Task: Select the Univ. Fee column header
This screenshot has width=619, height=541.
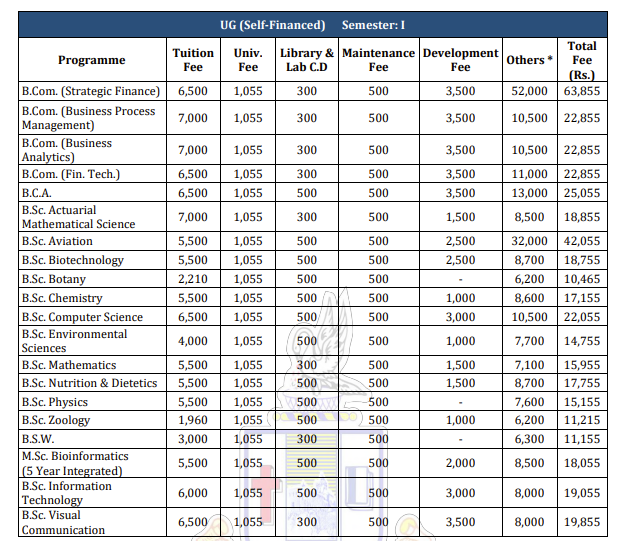Action: tap(248, 60)
